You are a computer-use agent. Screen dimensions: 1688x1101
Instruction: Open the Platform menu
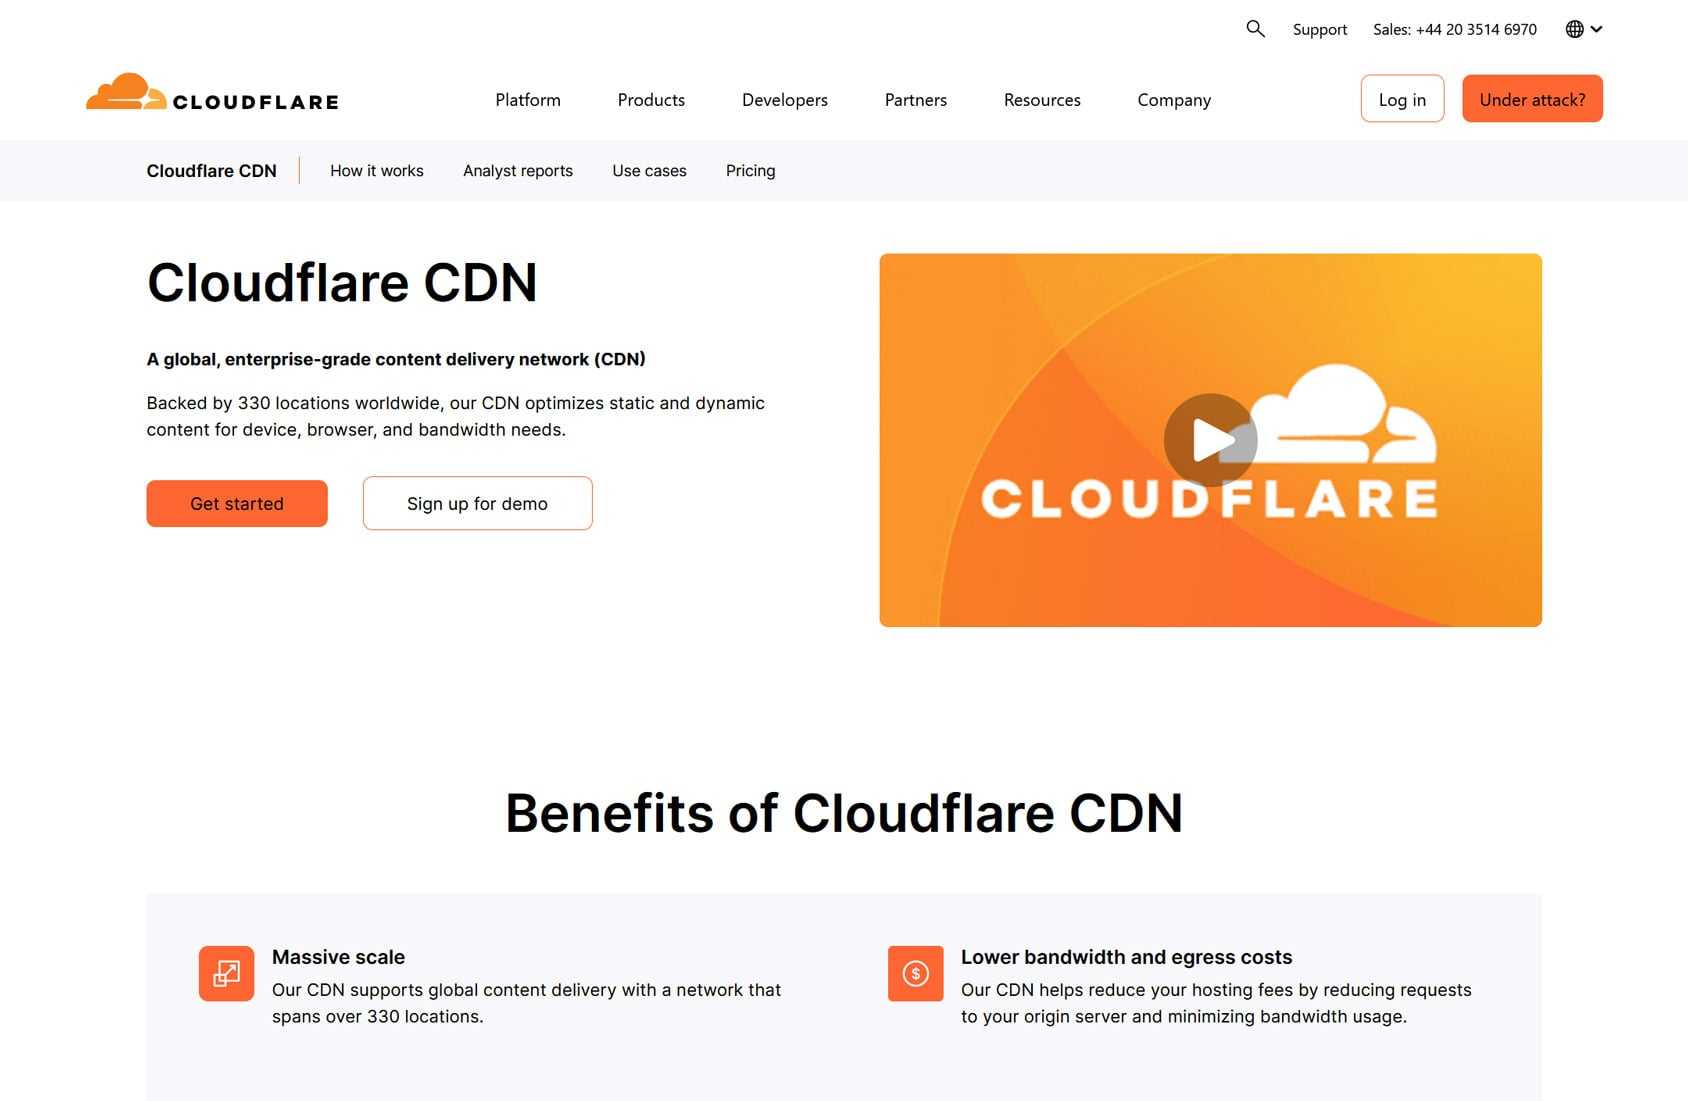point(528,100)
